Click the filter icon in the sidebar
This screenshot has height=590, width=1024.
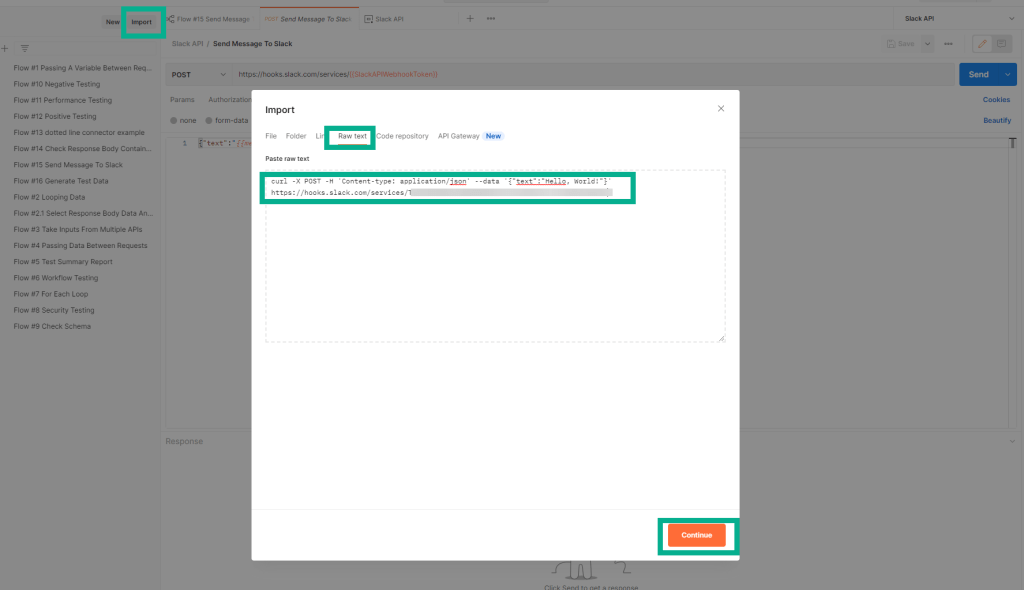[x=25, y=48]
